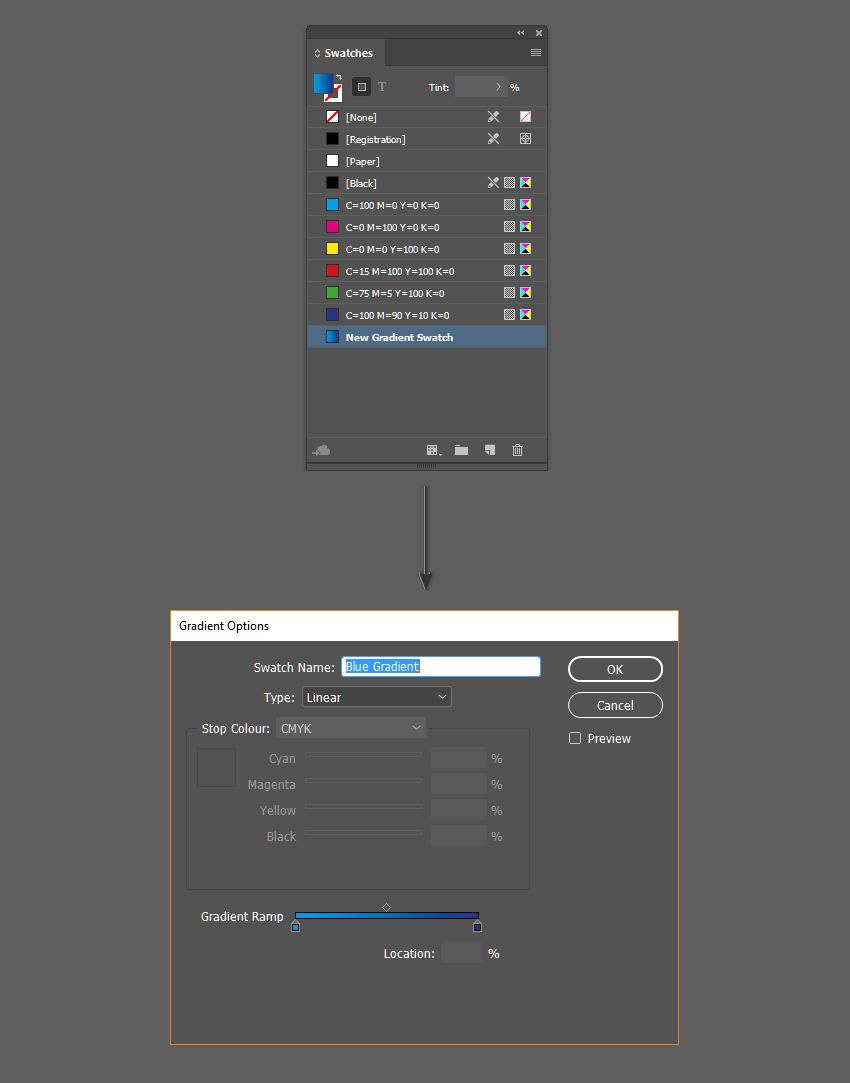Screen dimensions: 850x1083
Task: Create a new colour group folder icon
Action: [x=461, y=450]
